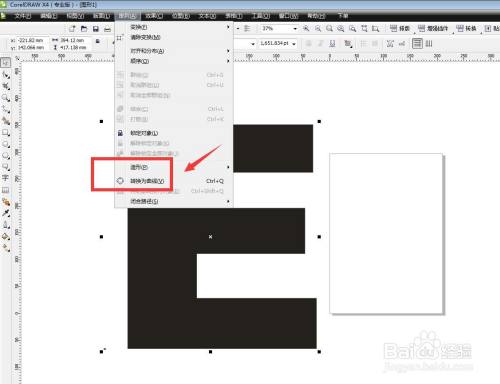The height and width of the screenshot is (384, 500).
Task: Select the Shape tool in toolbox
Action: 6,75
